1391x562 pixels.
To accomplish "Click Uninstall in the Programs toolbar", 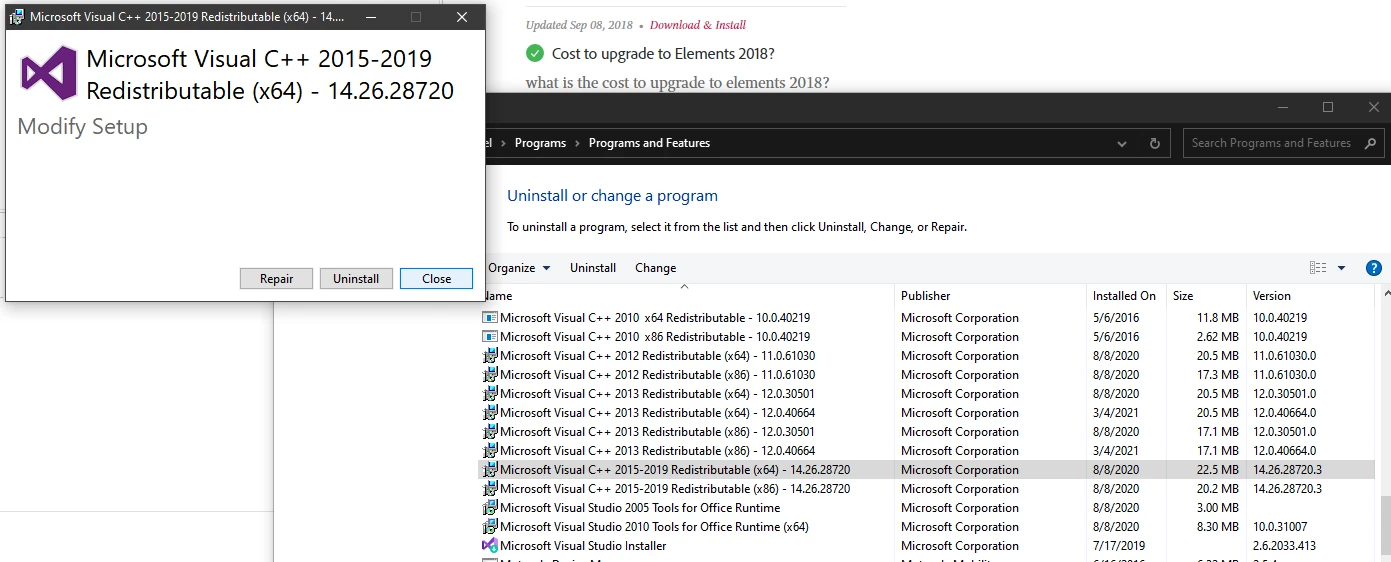I will click(593, 268).
